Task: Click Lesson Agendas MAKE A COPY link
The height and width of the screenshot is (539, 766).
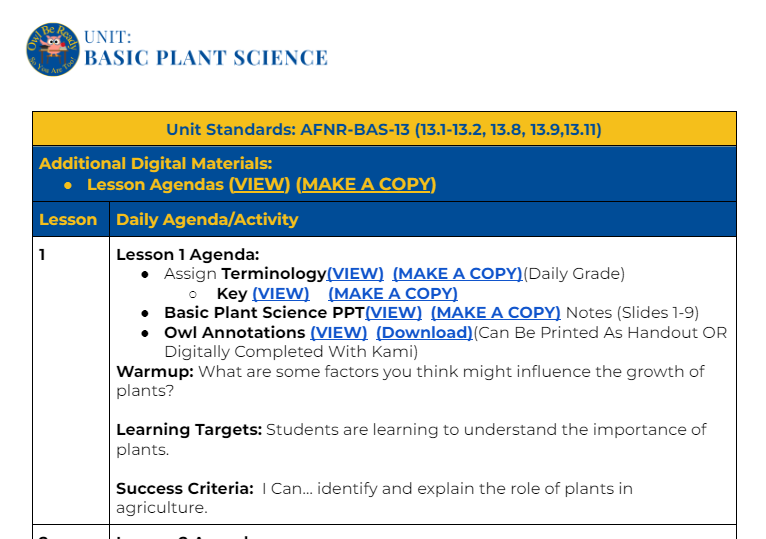Action: pyautogui.click(x=366, y=185)
